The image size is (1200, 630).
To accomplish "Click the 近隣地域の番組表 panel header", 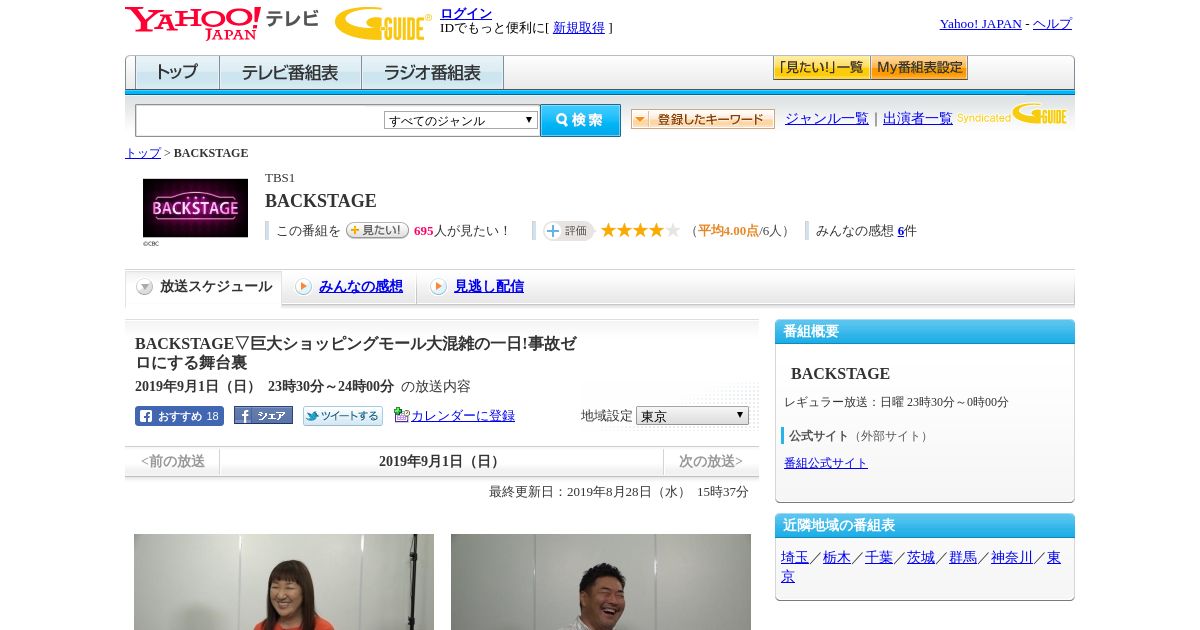I will (925, 526).
